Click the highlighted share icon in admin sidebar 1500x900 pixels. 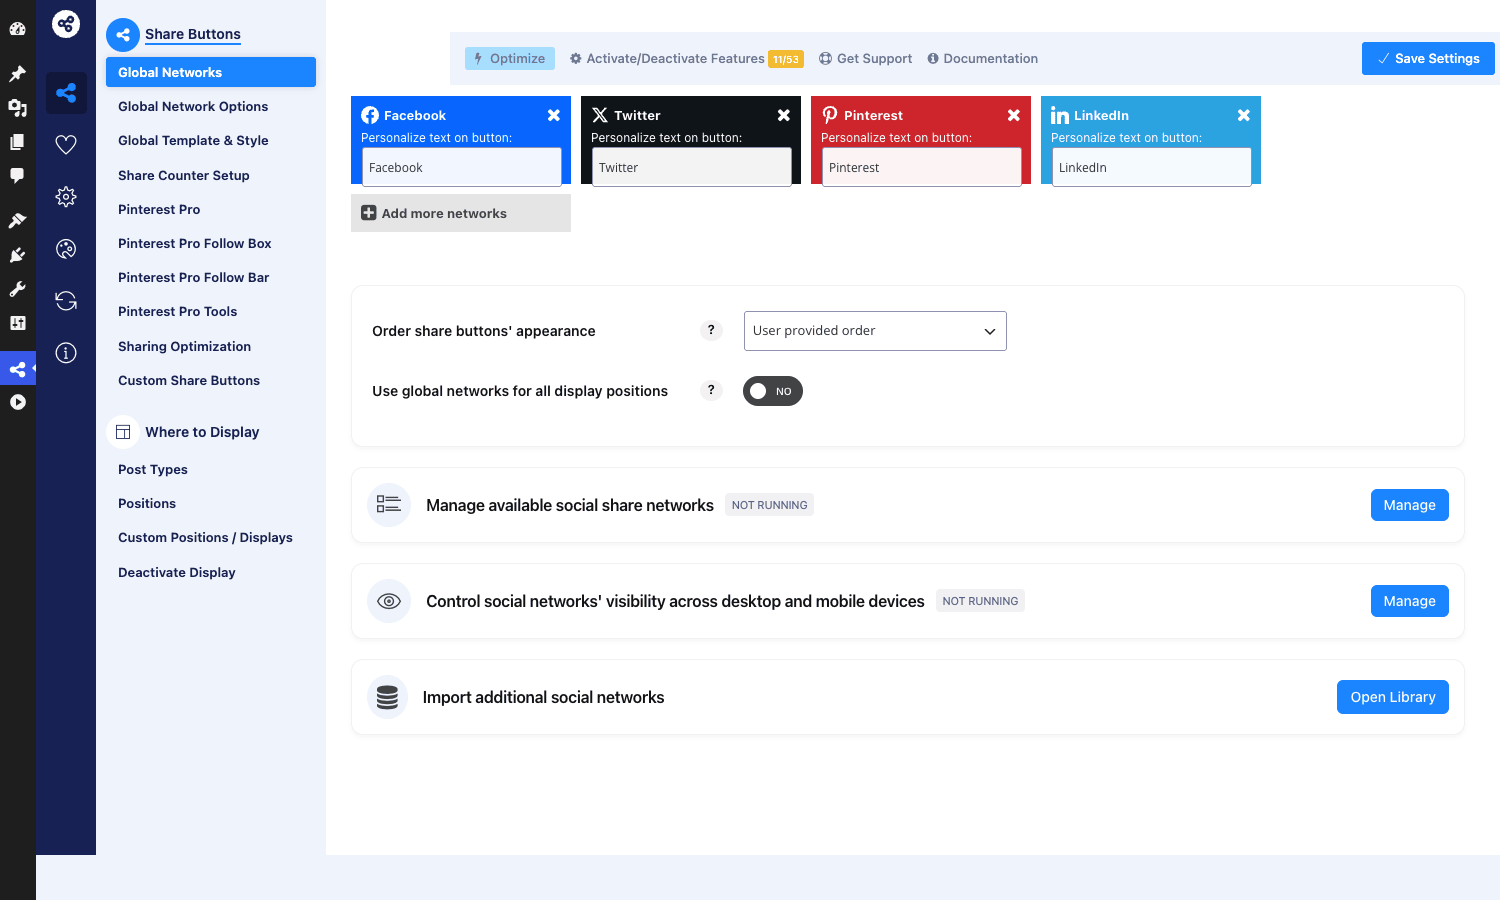[x=17, y=369]
